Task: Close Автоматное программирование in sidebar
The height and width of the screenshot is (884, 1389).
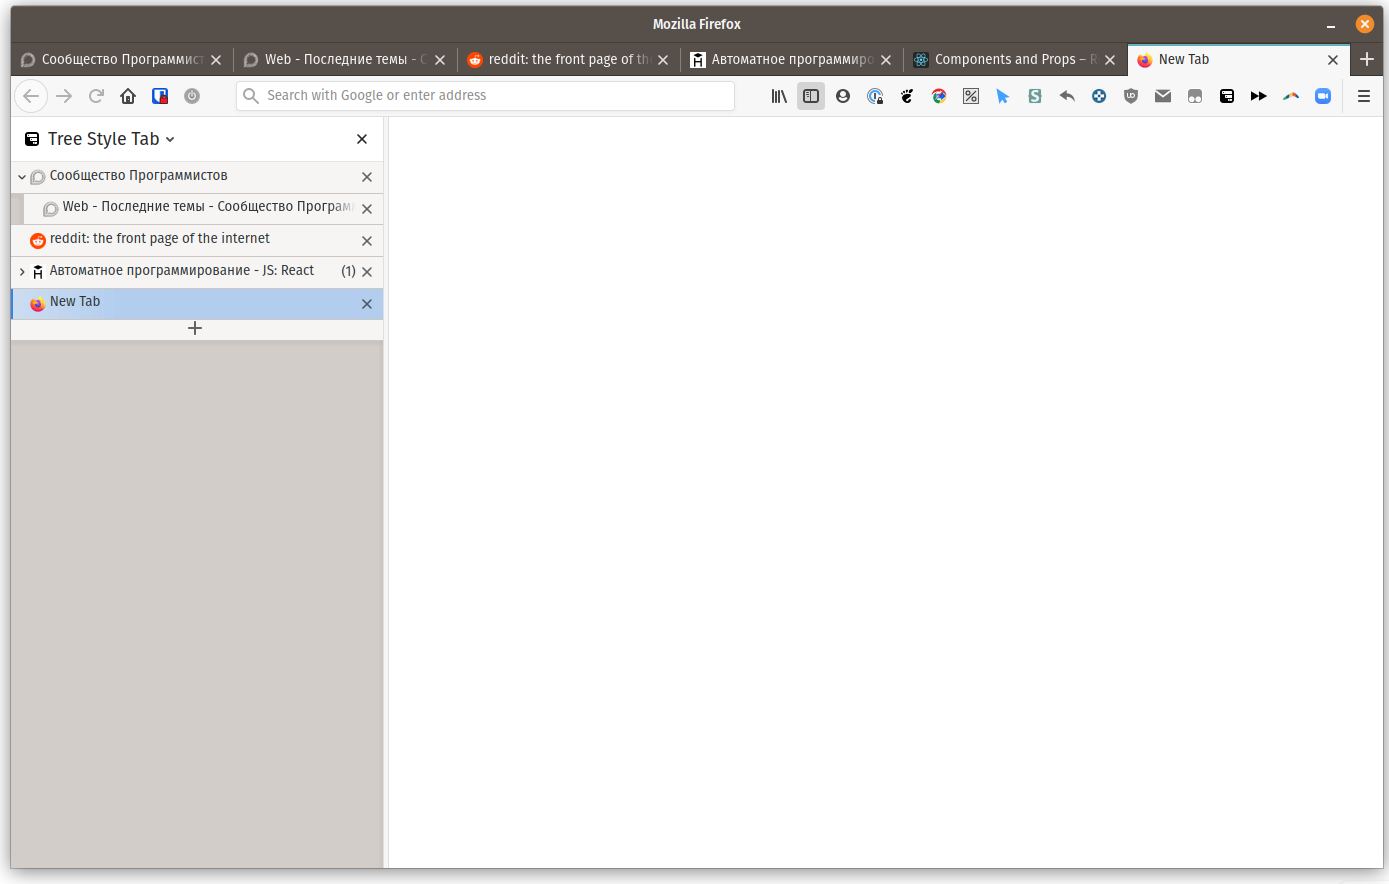Action: (367, 272)
